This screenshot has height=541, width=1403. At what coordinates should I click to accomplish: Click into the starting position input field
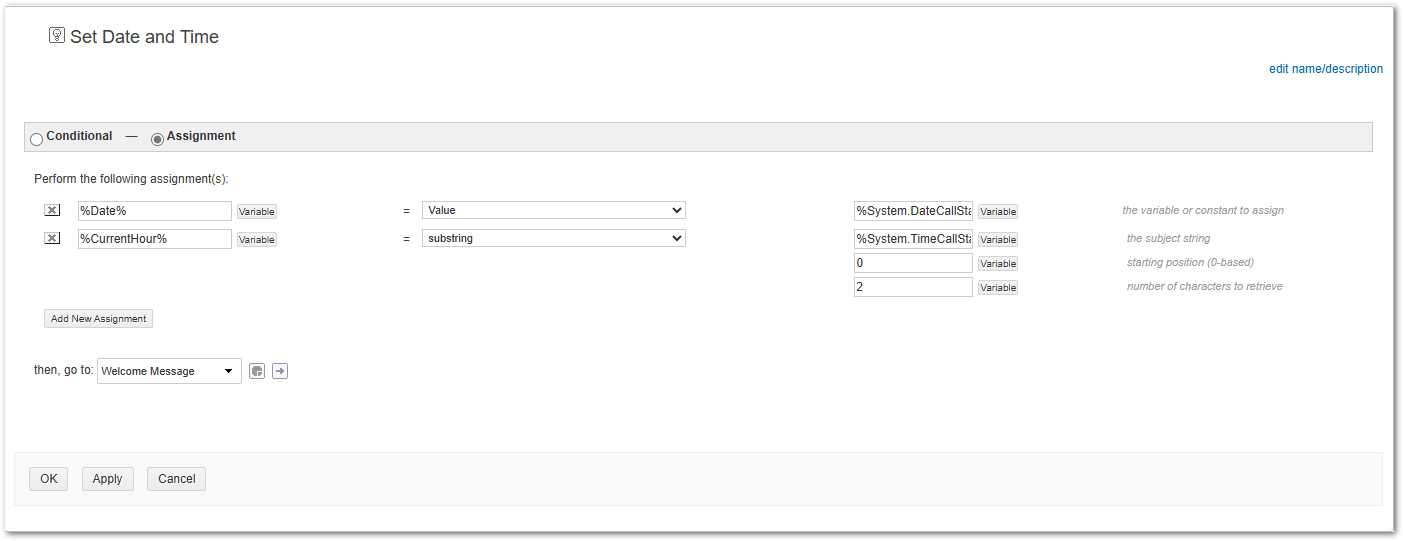click(912, 263)
